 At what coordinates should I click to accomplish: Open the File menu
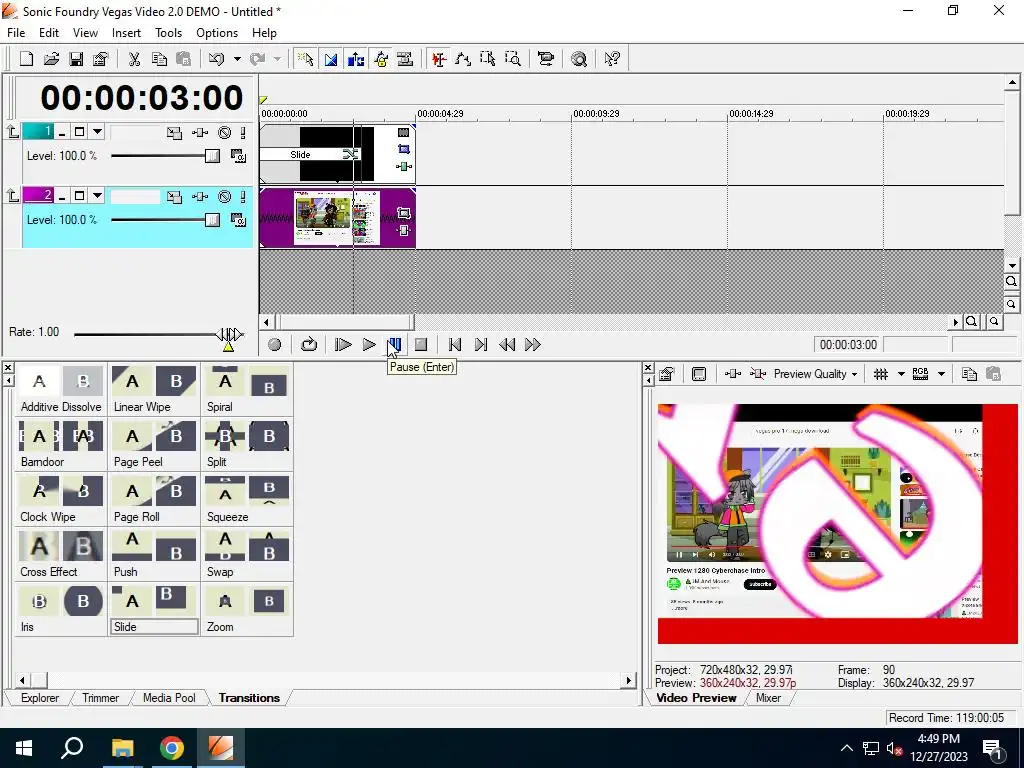click(x=16, y=33)
